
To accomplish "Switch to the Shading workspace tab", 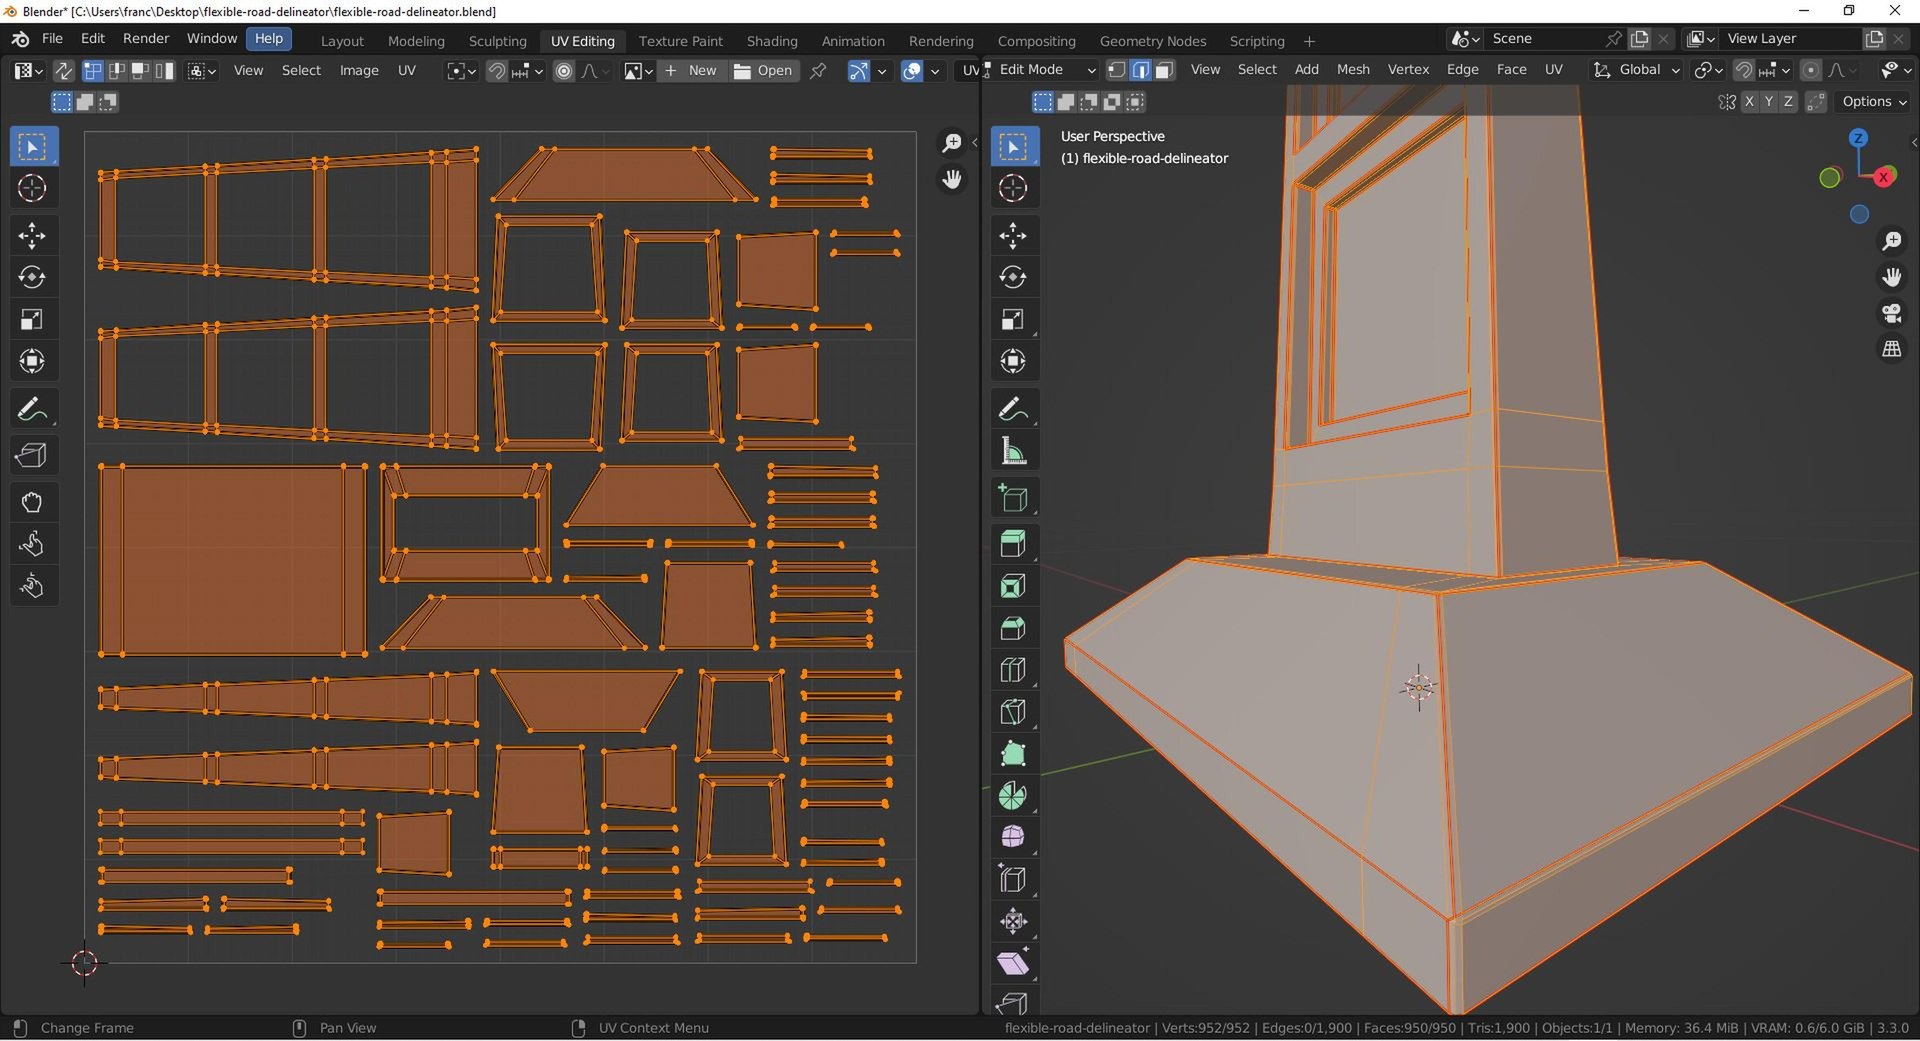I will coord(772,41).
